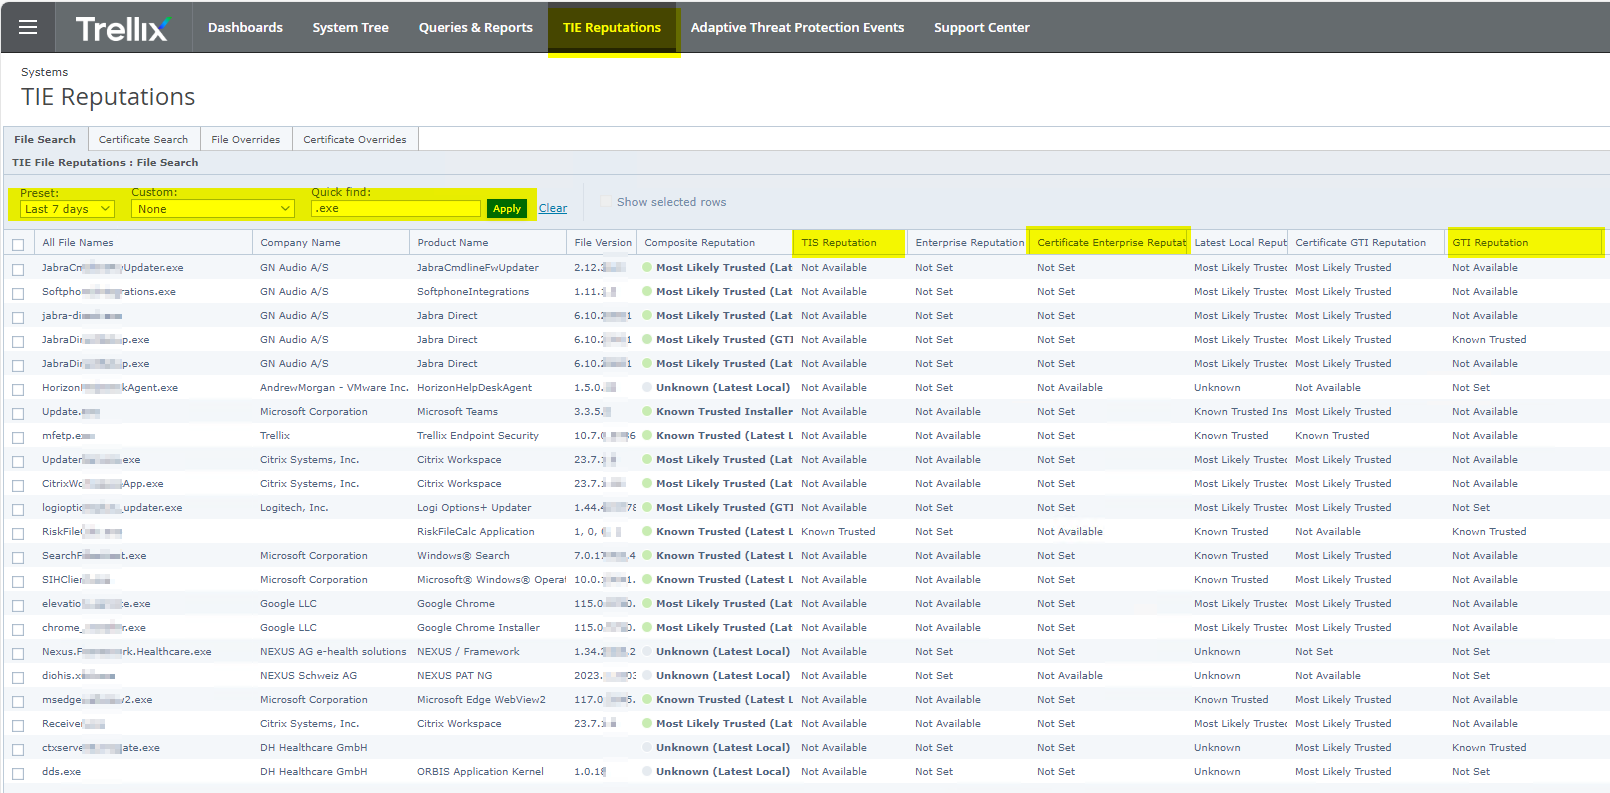Click the grey status dot in the NEXUS PAT NG row
Image resolution: width=1610 pixels, height=793 pixels.
coord(647,676)
